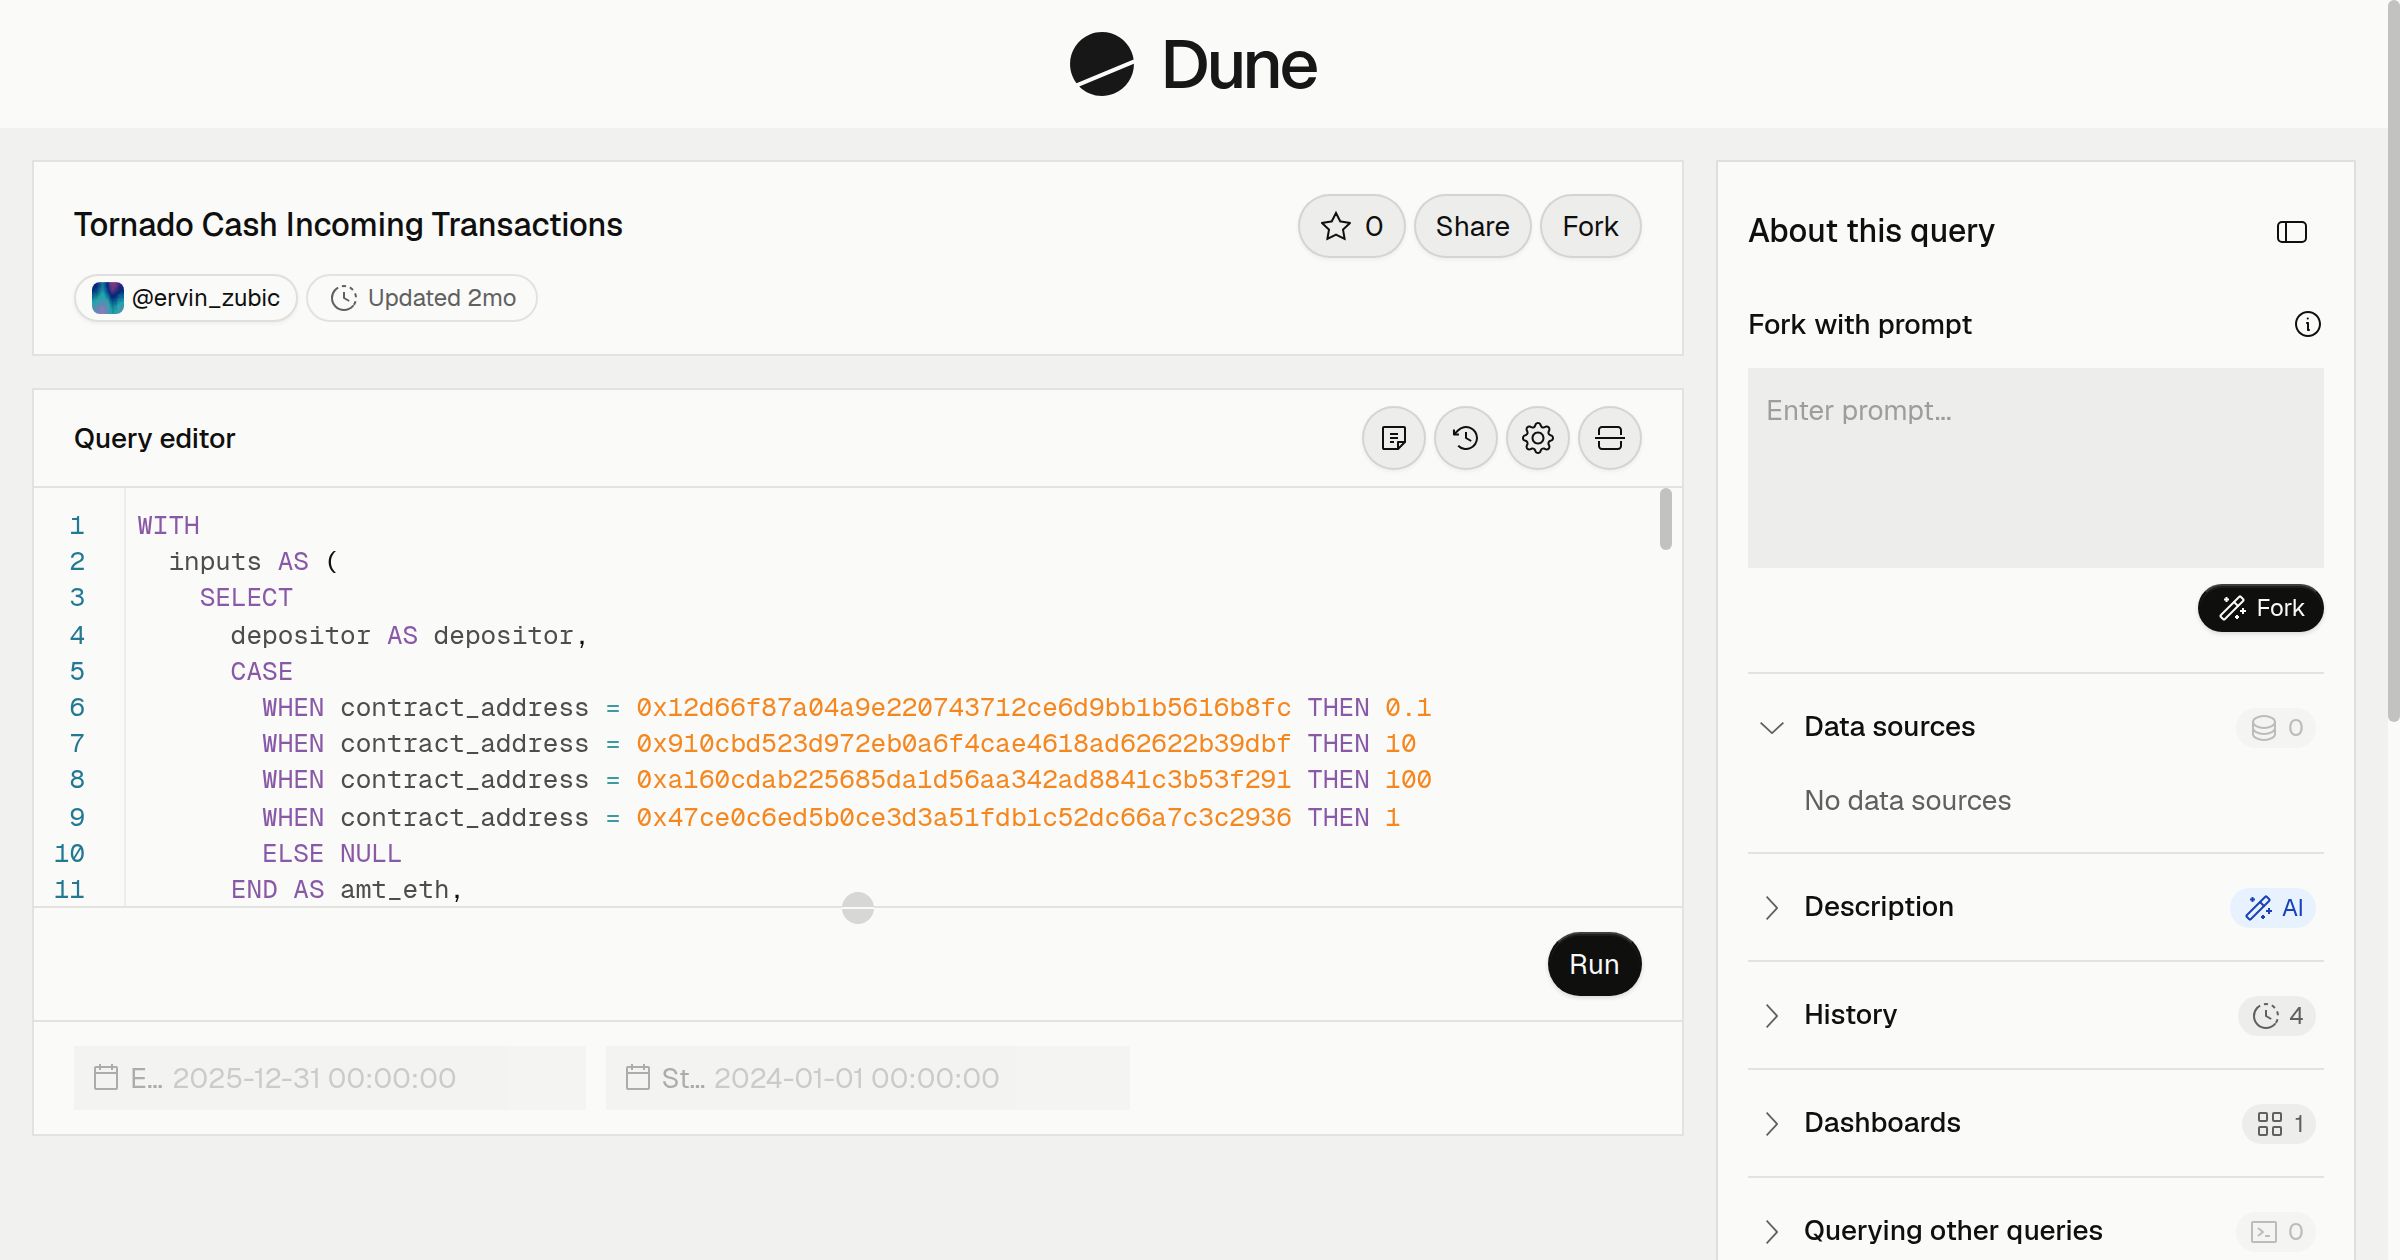
Task: Click the Fork with prompt info icon
Action: [x=2308, y=324]
